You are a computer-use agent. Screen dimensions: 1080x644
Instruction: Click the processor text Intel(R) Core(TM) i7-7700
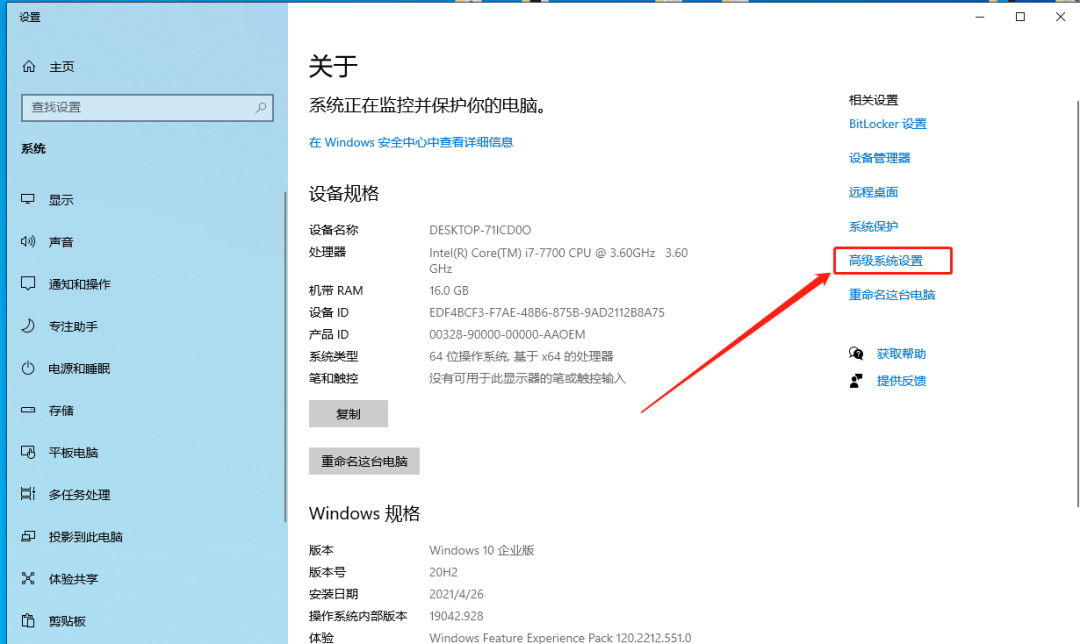[x=559, y=260]
